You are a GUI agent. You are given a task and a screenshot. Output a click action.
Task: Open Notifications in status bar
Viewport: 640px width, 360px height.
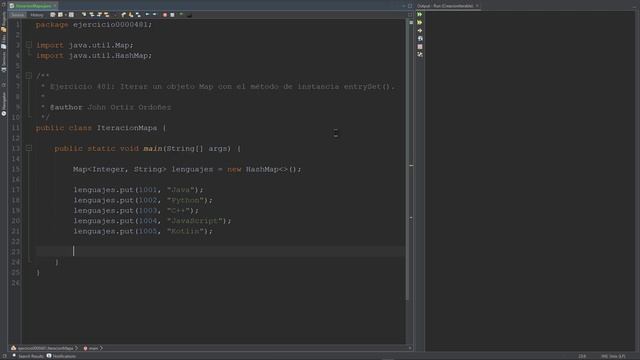(61, 356)
